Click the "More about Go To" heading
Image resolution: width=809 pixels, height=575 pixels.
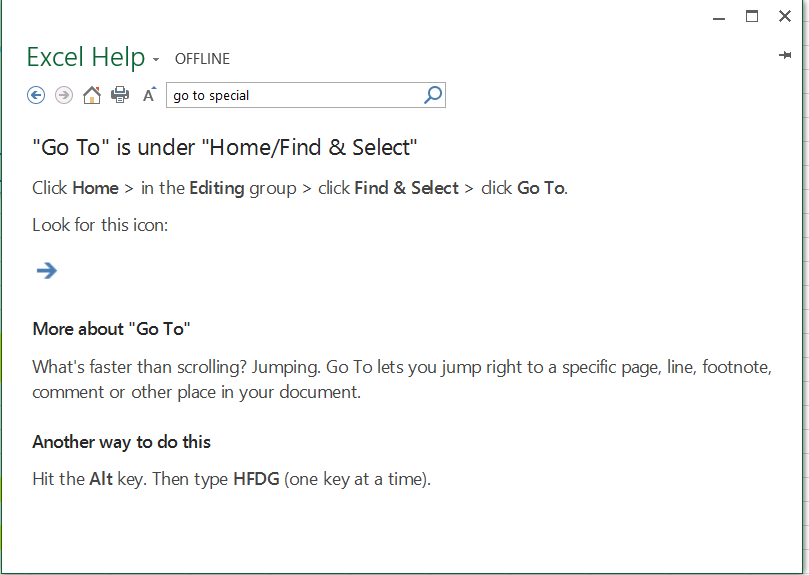click(x=111, y=328)
